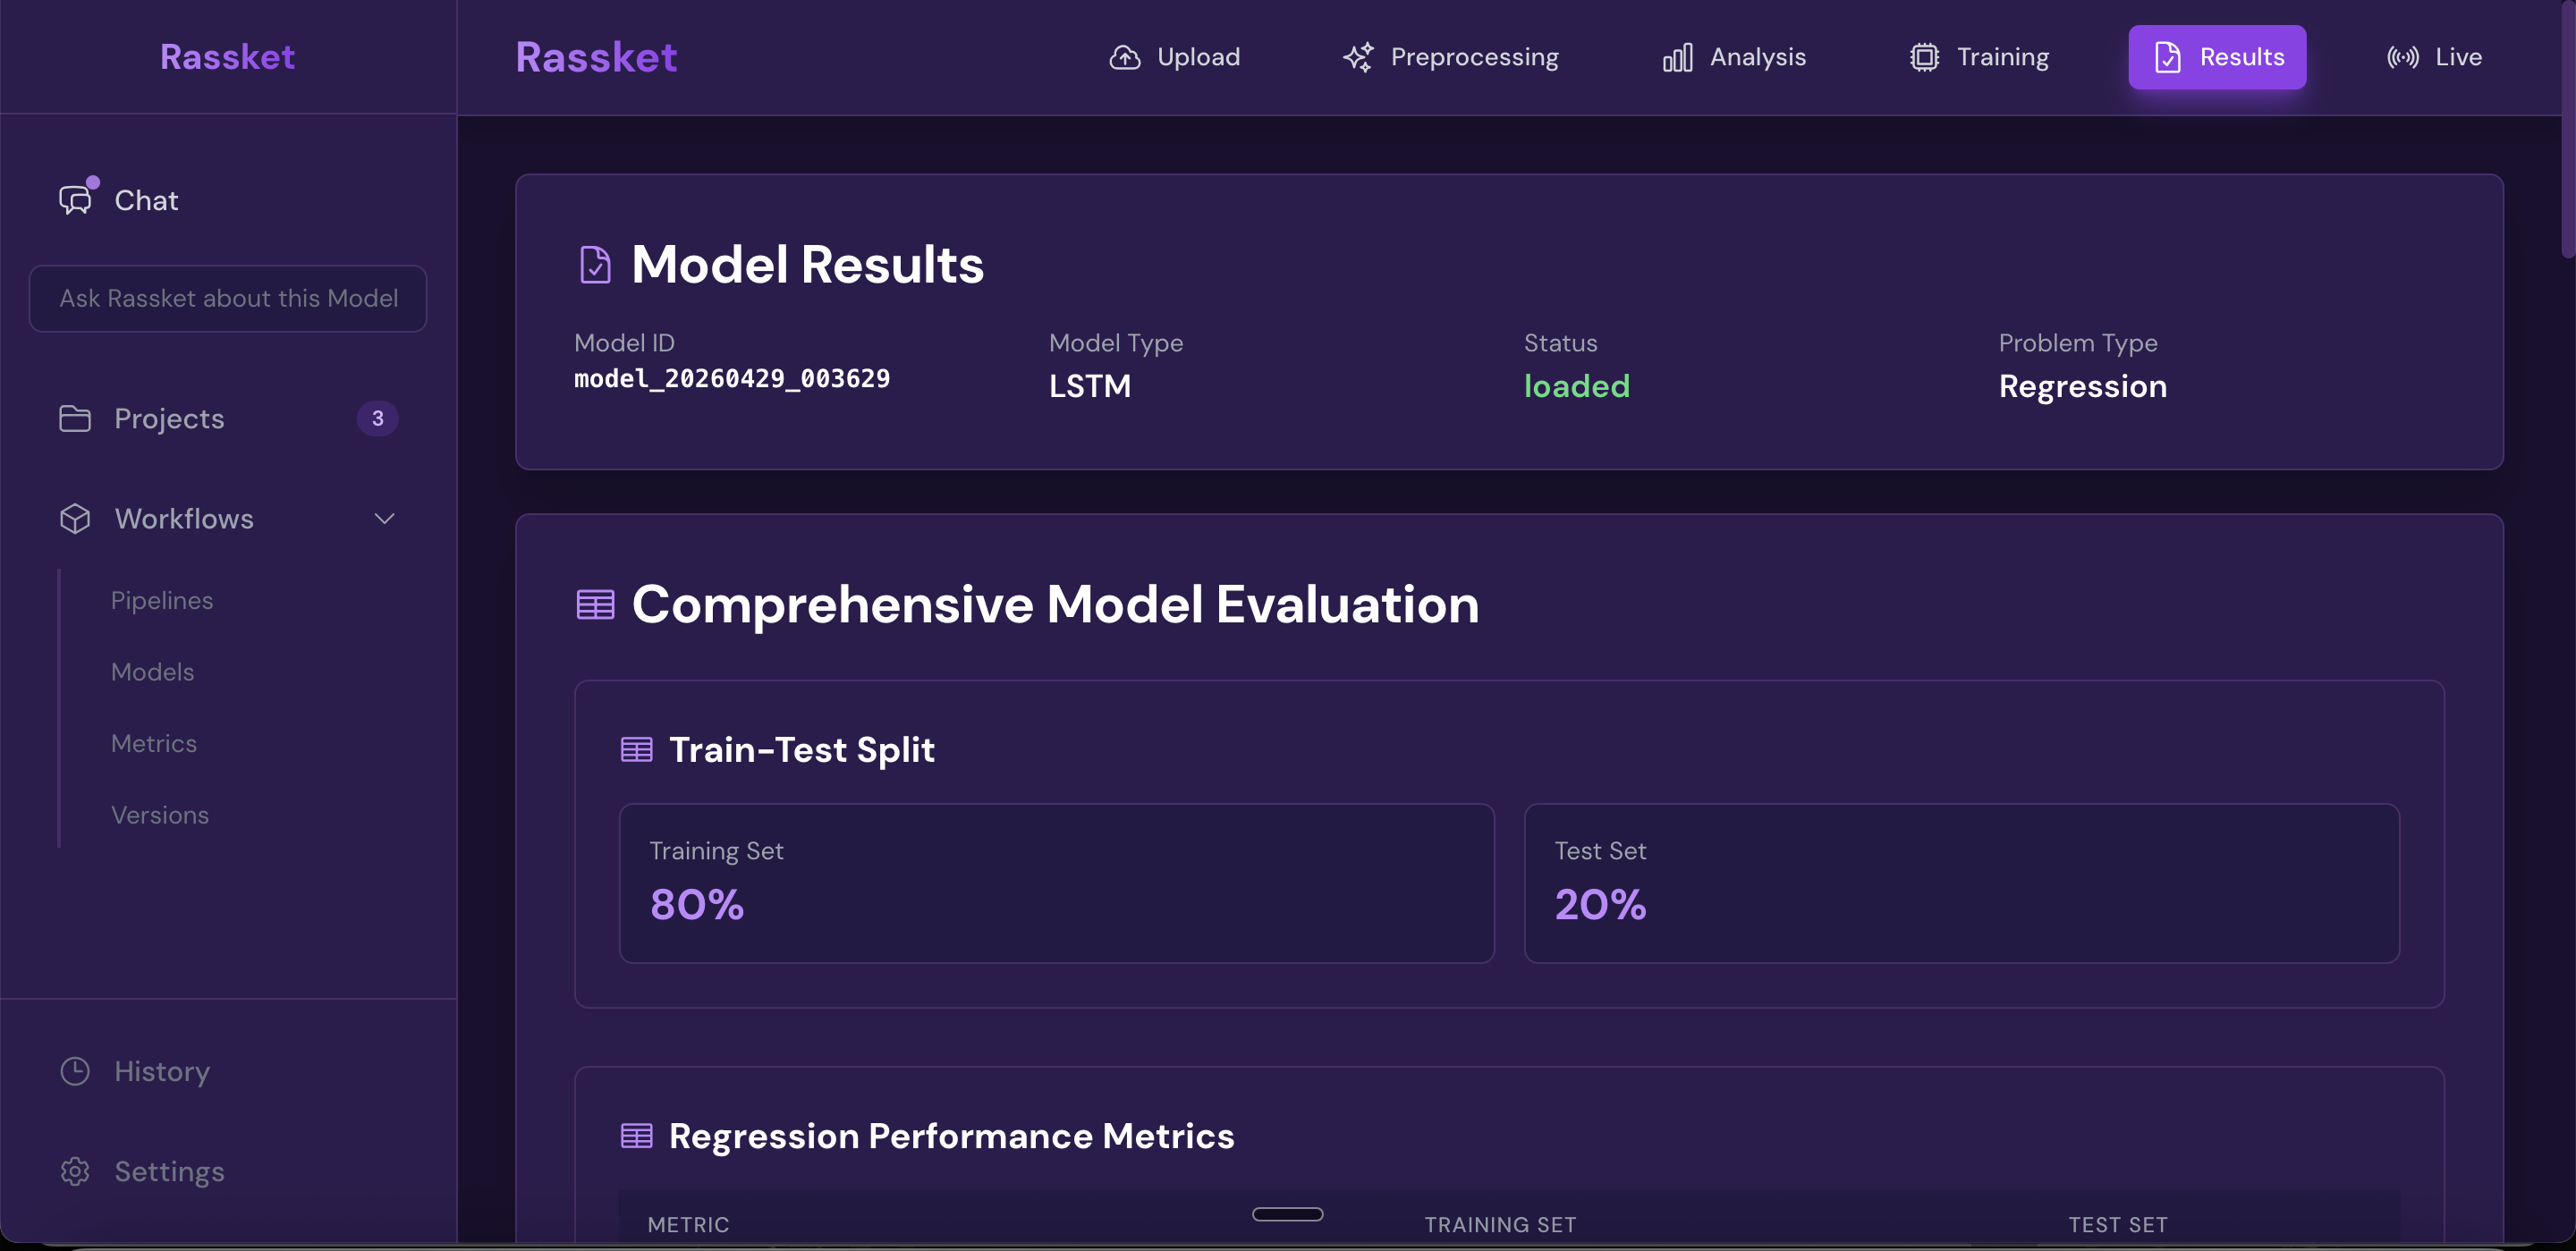This screenshot has height=1251, width=2576.
Task: Switch to the Preprocessing tab
Action: coord(1451,57)
